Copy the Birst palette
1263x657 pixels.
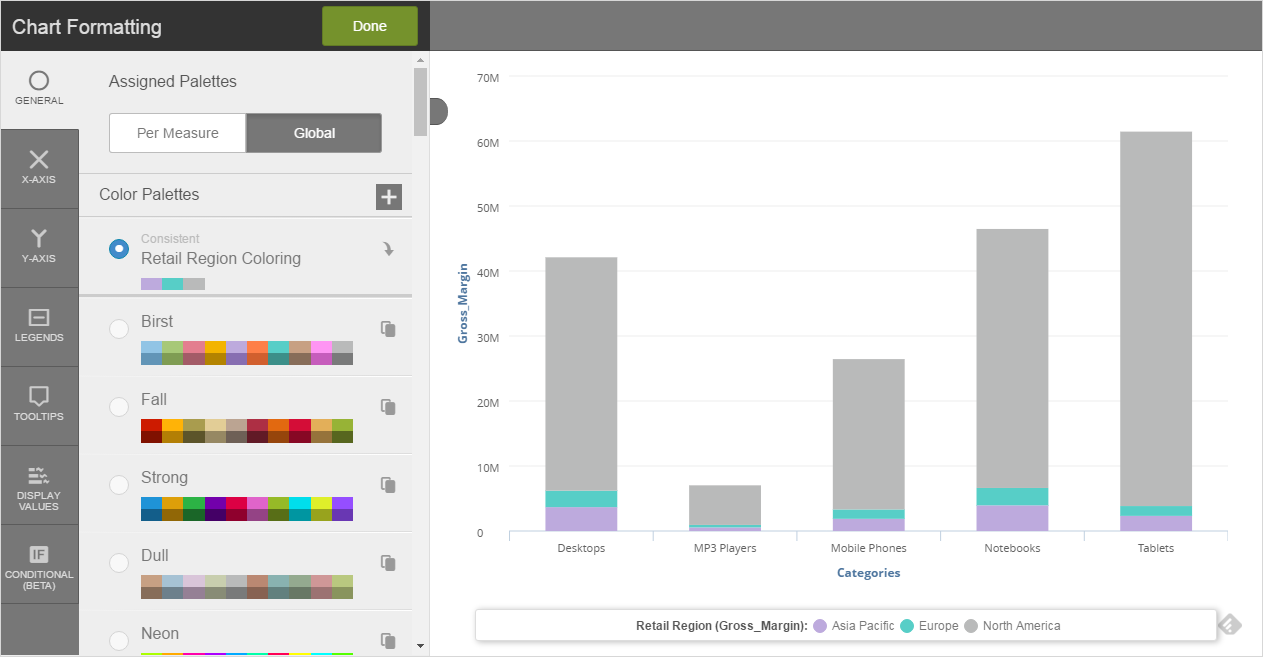[388, 329]
